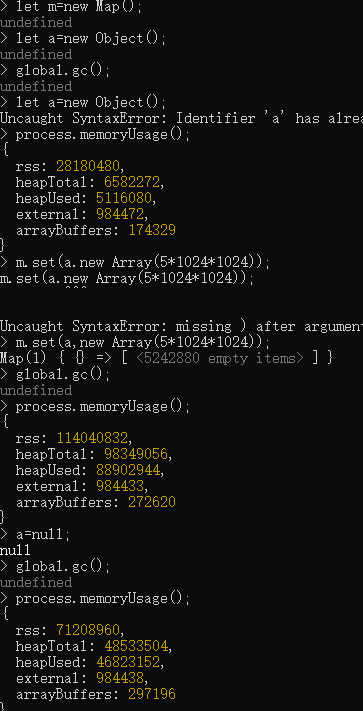The height and width of the screenshot is (711, 363).
Task: Click the arrayBuffers value 174329
Action: 152,230
